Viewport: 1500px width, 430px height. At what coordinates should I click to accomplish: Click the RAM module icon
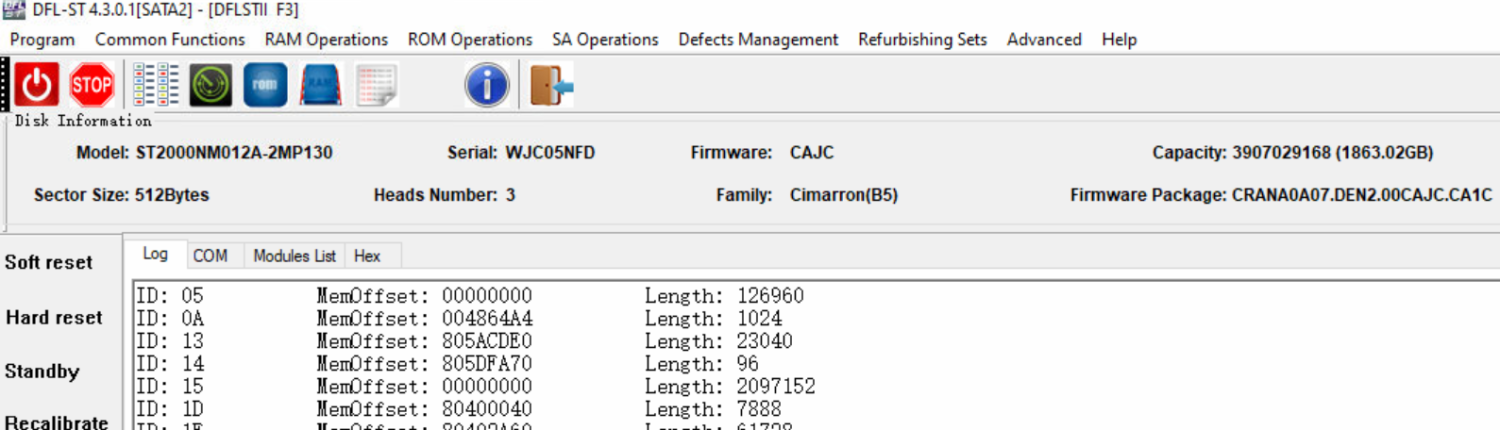321,85
